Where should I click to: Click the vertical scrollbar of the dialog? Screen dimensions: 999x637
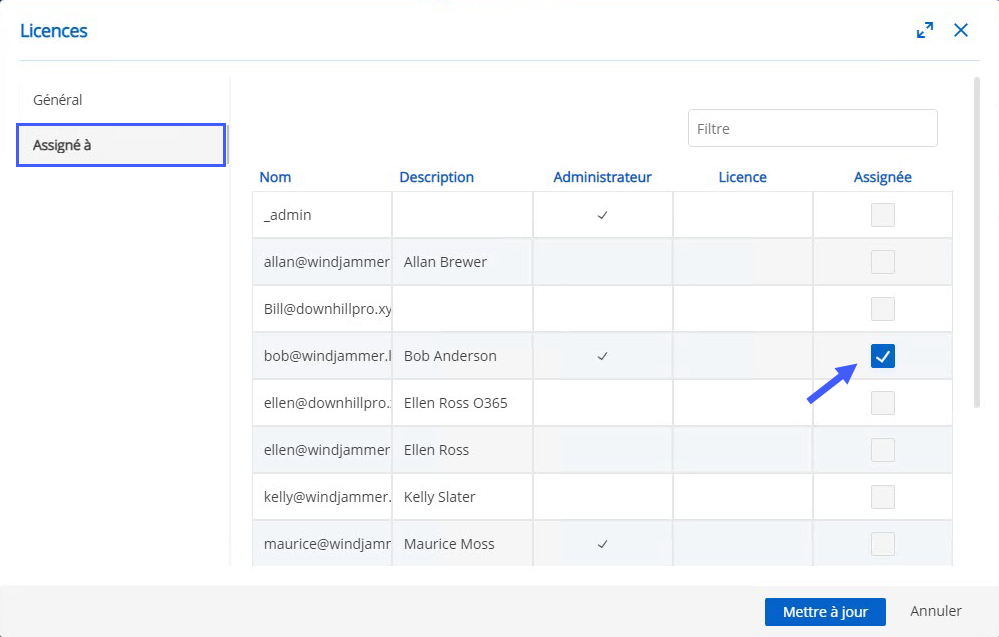click(x=977, y=240)
